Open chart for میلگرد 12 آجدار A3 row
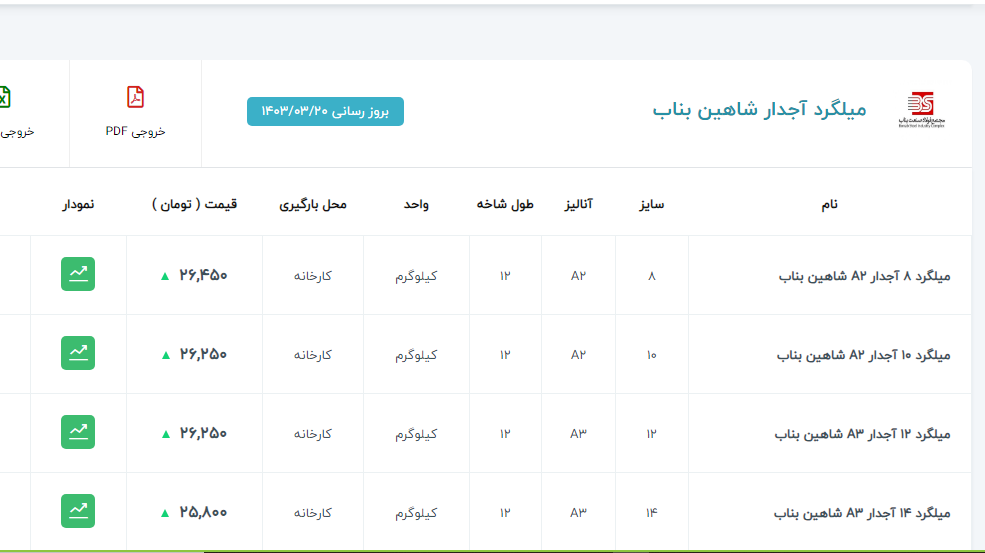 [x=78, y=433]
